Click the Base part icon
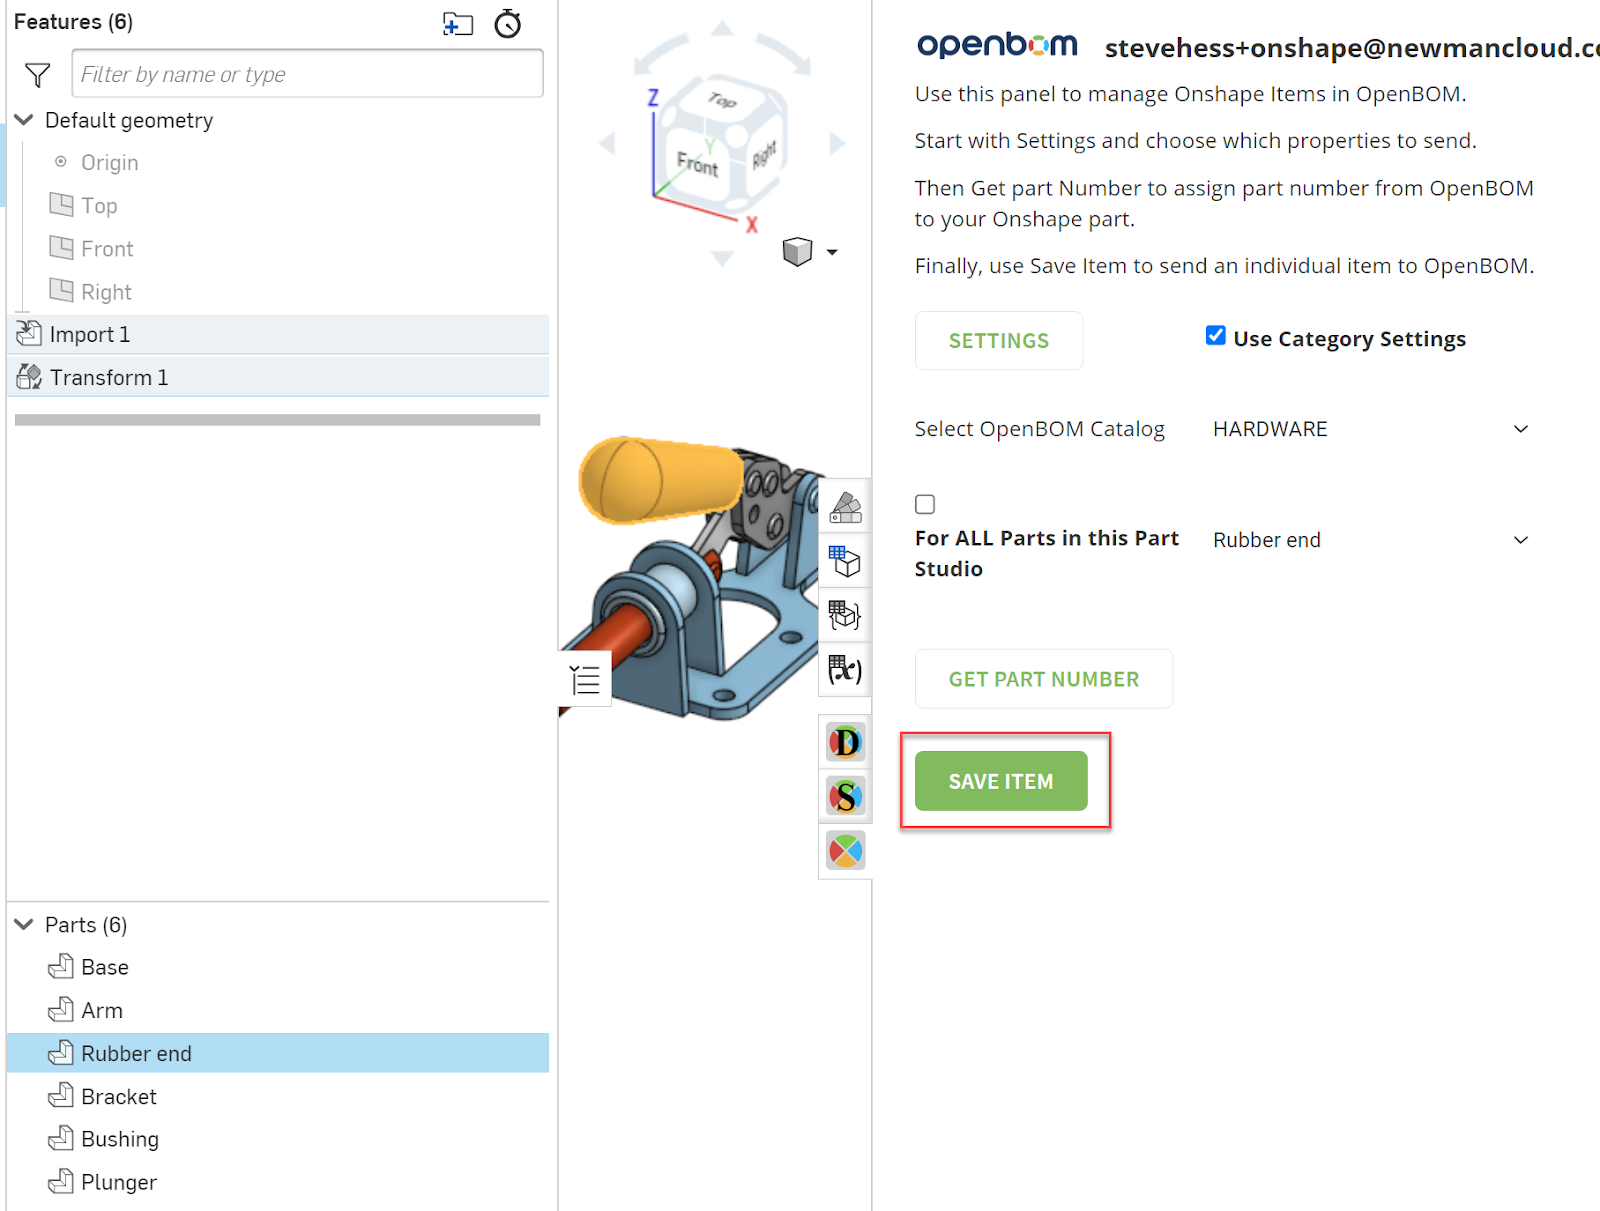The height and width of the screenshot is (1211, 1600). coord(61,966)
